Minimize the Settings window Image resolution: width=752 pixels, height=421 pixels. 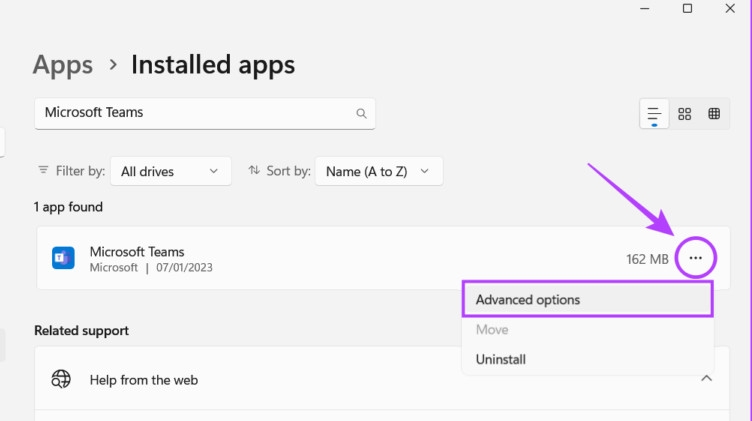point(645,9)
